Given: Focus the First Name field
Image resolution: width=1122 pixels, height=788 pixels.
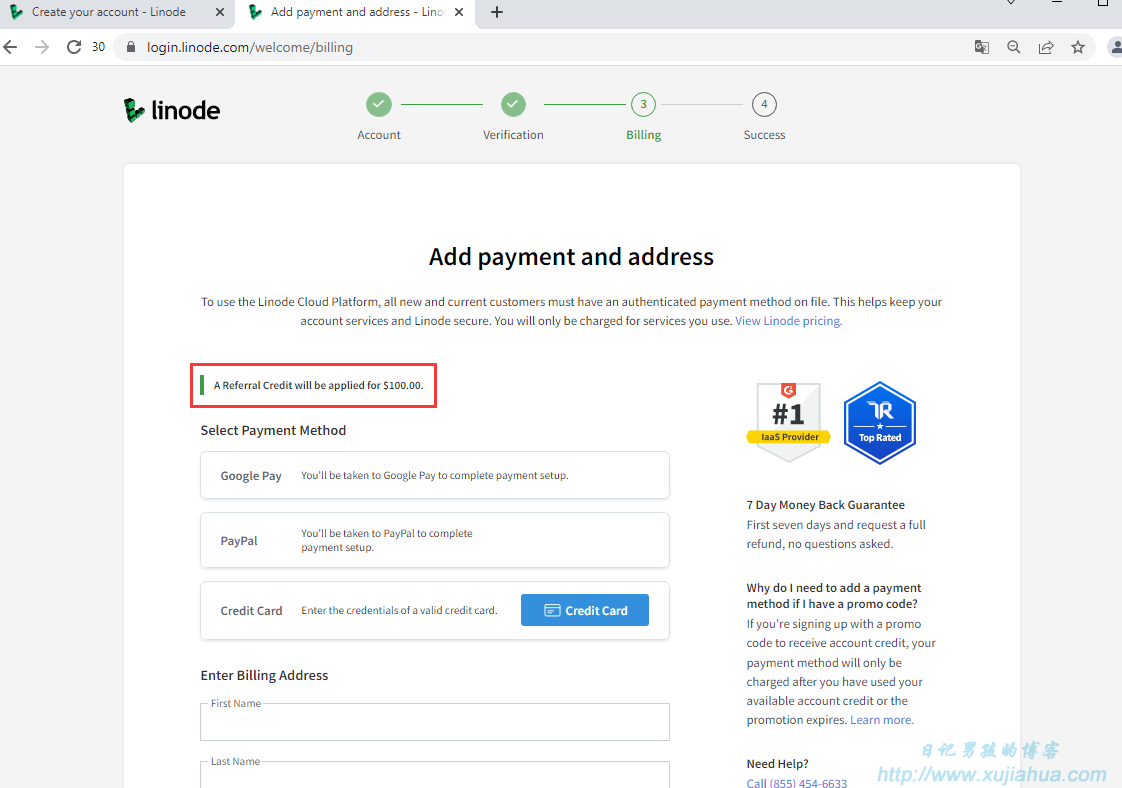Looking at the screenshot, I should point(435,722).
